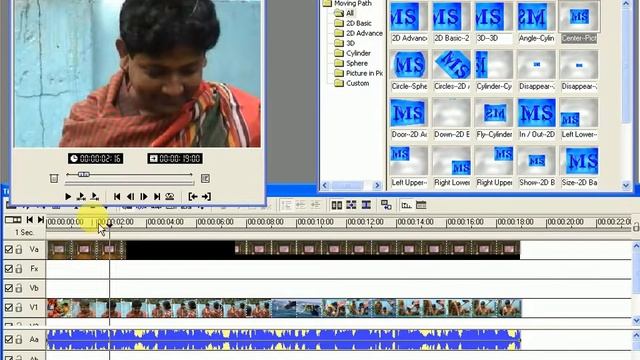Select the In / Out-2D moving path effect

click(536, 119)
